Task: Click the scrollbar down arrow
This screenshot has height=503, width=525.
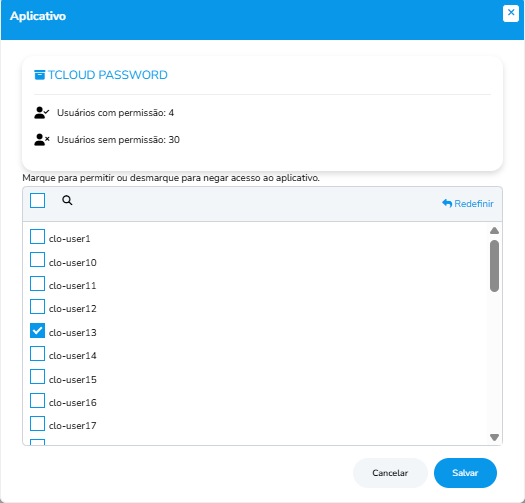Action: pos(494,437)
